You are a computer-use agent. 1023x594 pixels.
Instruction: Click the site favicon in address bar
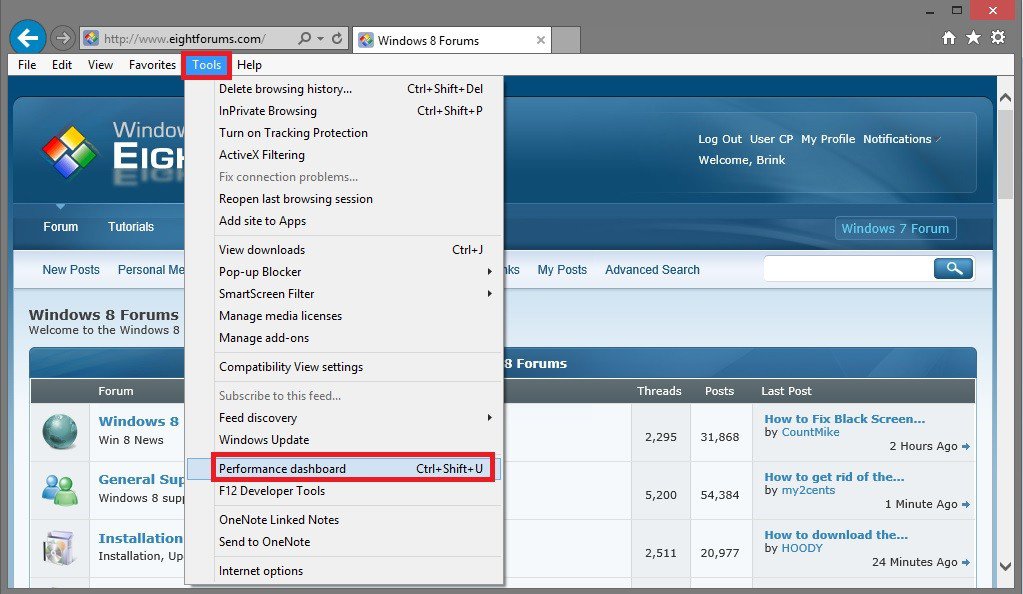click(x=91, y=39)
